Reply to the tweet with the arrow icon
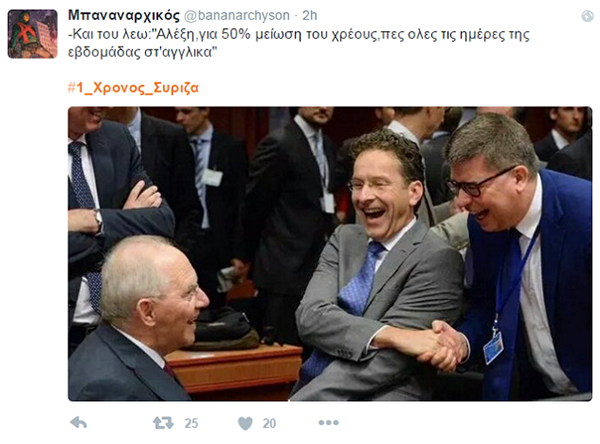600x444 pixels. 79,423
